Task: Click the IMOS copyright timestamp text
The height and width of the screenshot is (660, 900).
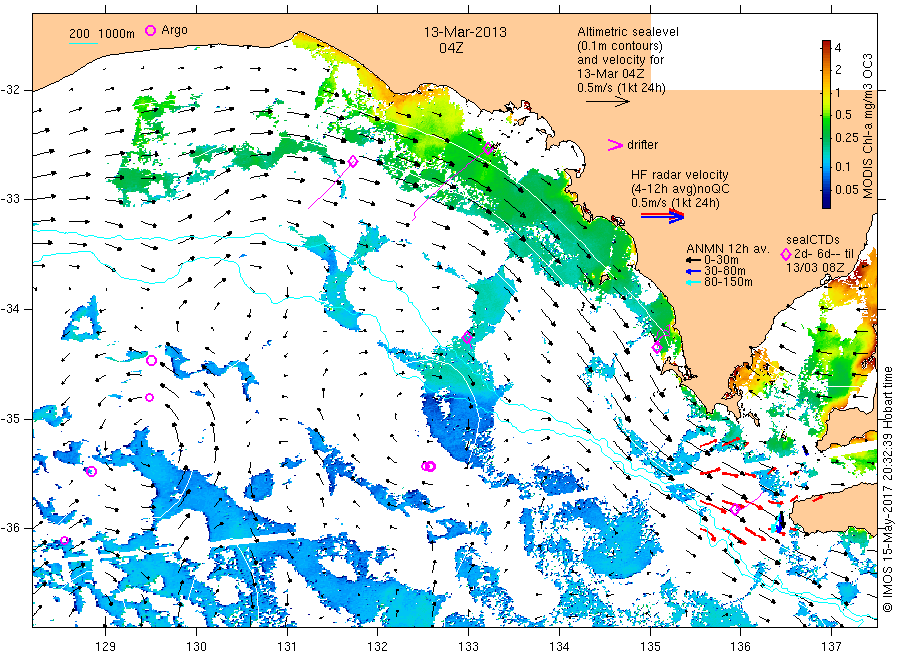Action: click(x=887, y=489)
